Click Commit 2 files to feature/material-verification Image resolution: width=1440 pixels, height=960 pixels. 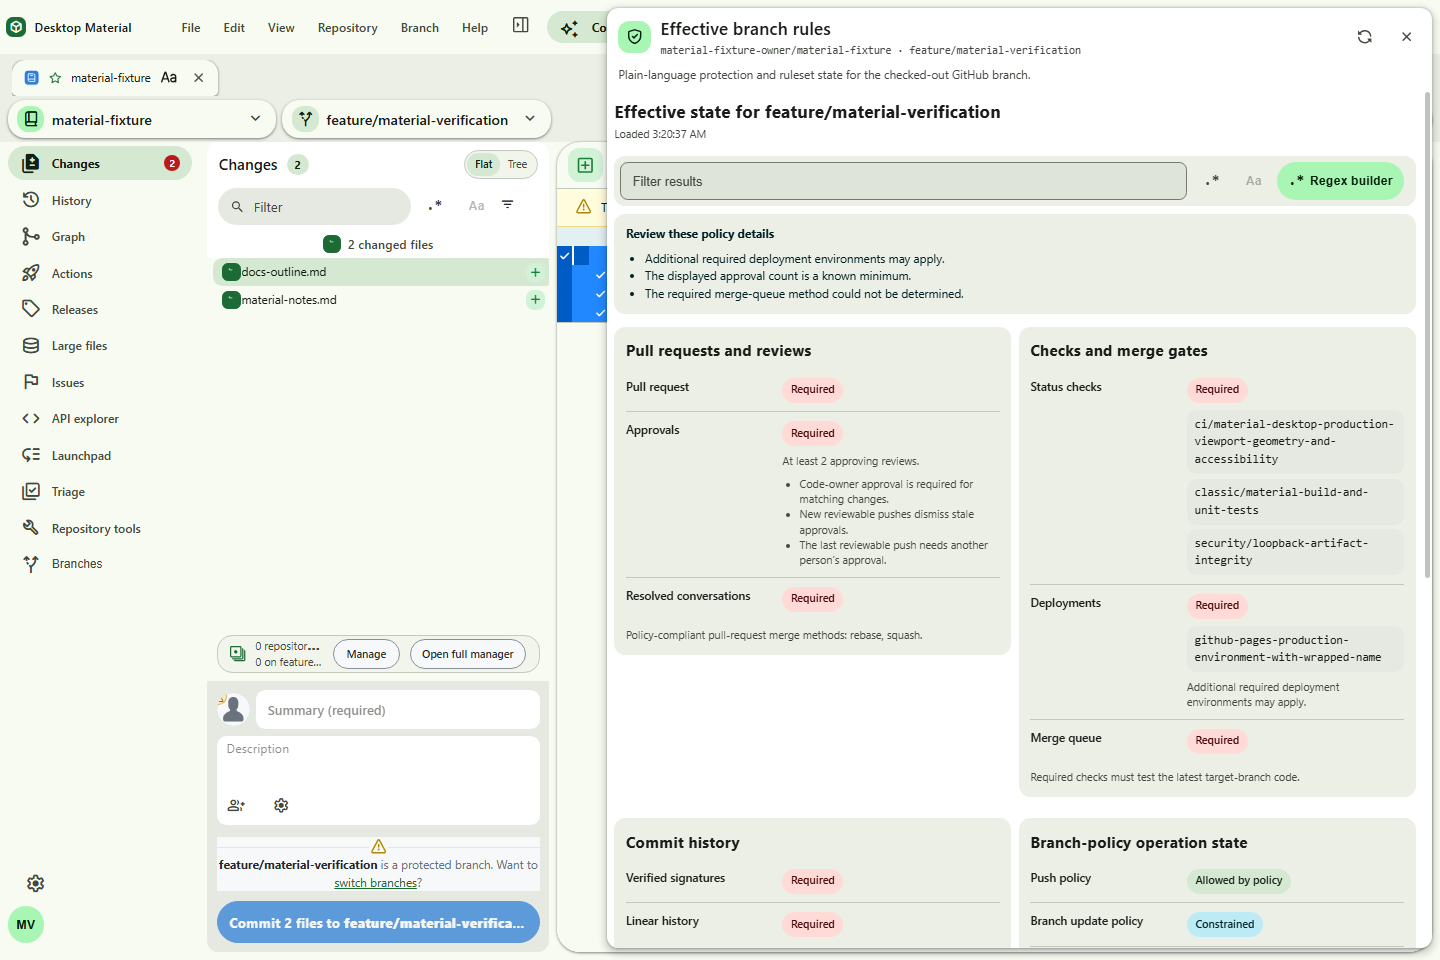coord(378,923)
